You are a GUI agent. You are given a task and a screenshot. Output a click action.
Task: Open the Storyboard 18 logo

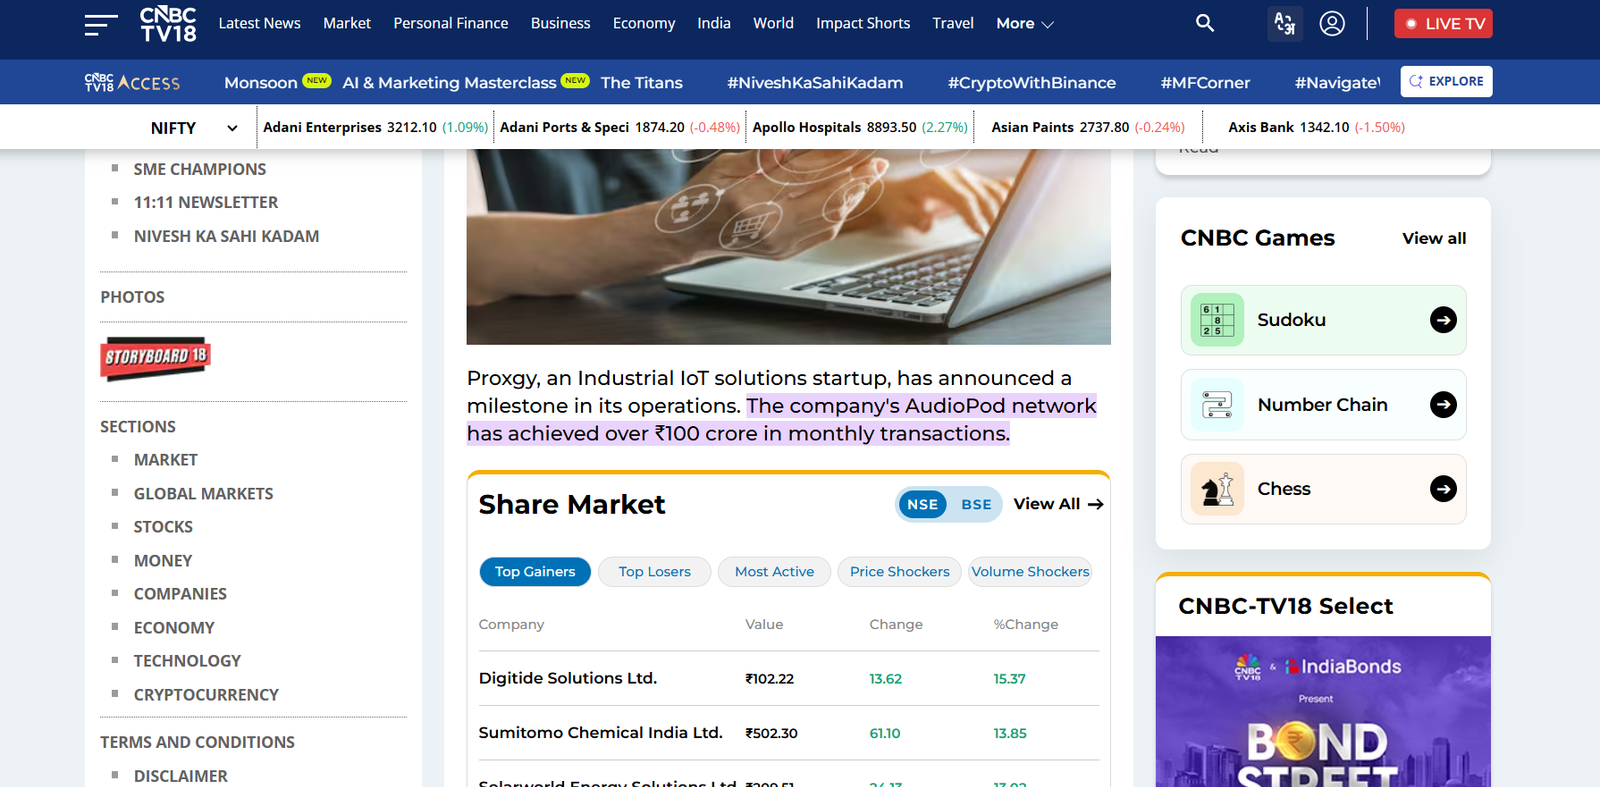(x=155, y=358)
